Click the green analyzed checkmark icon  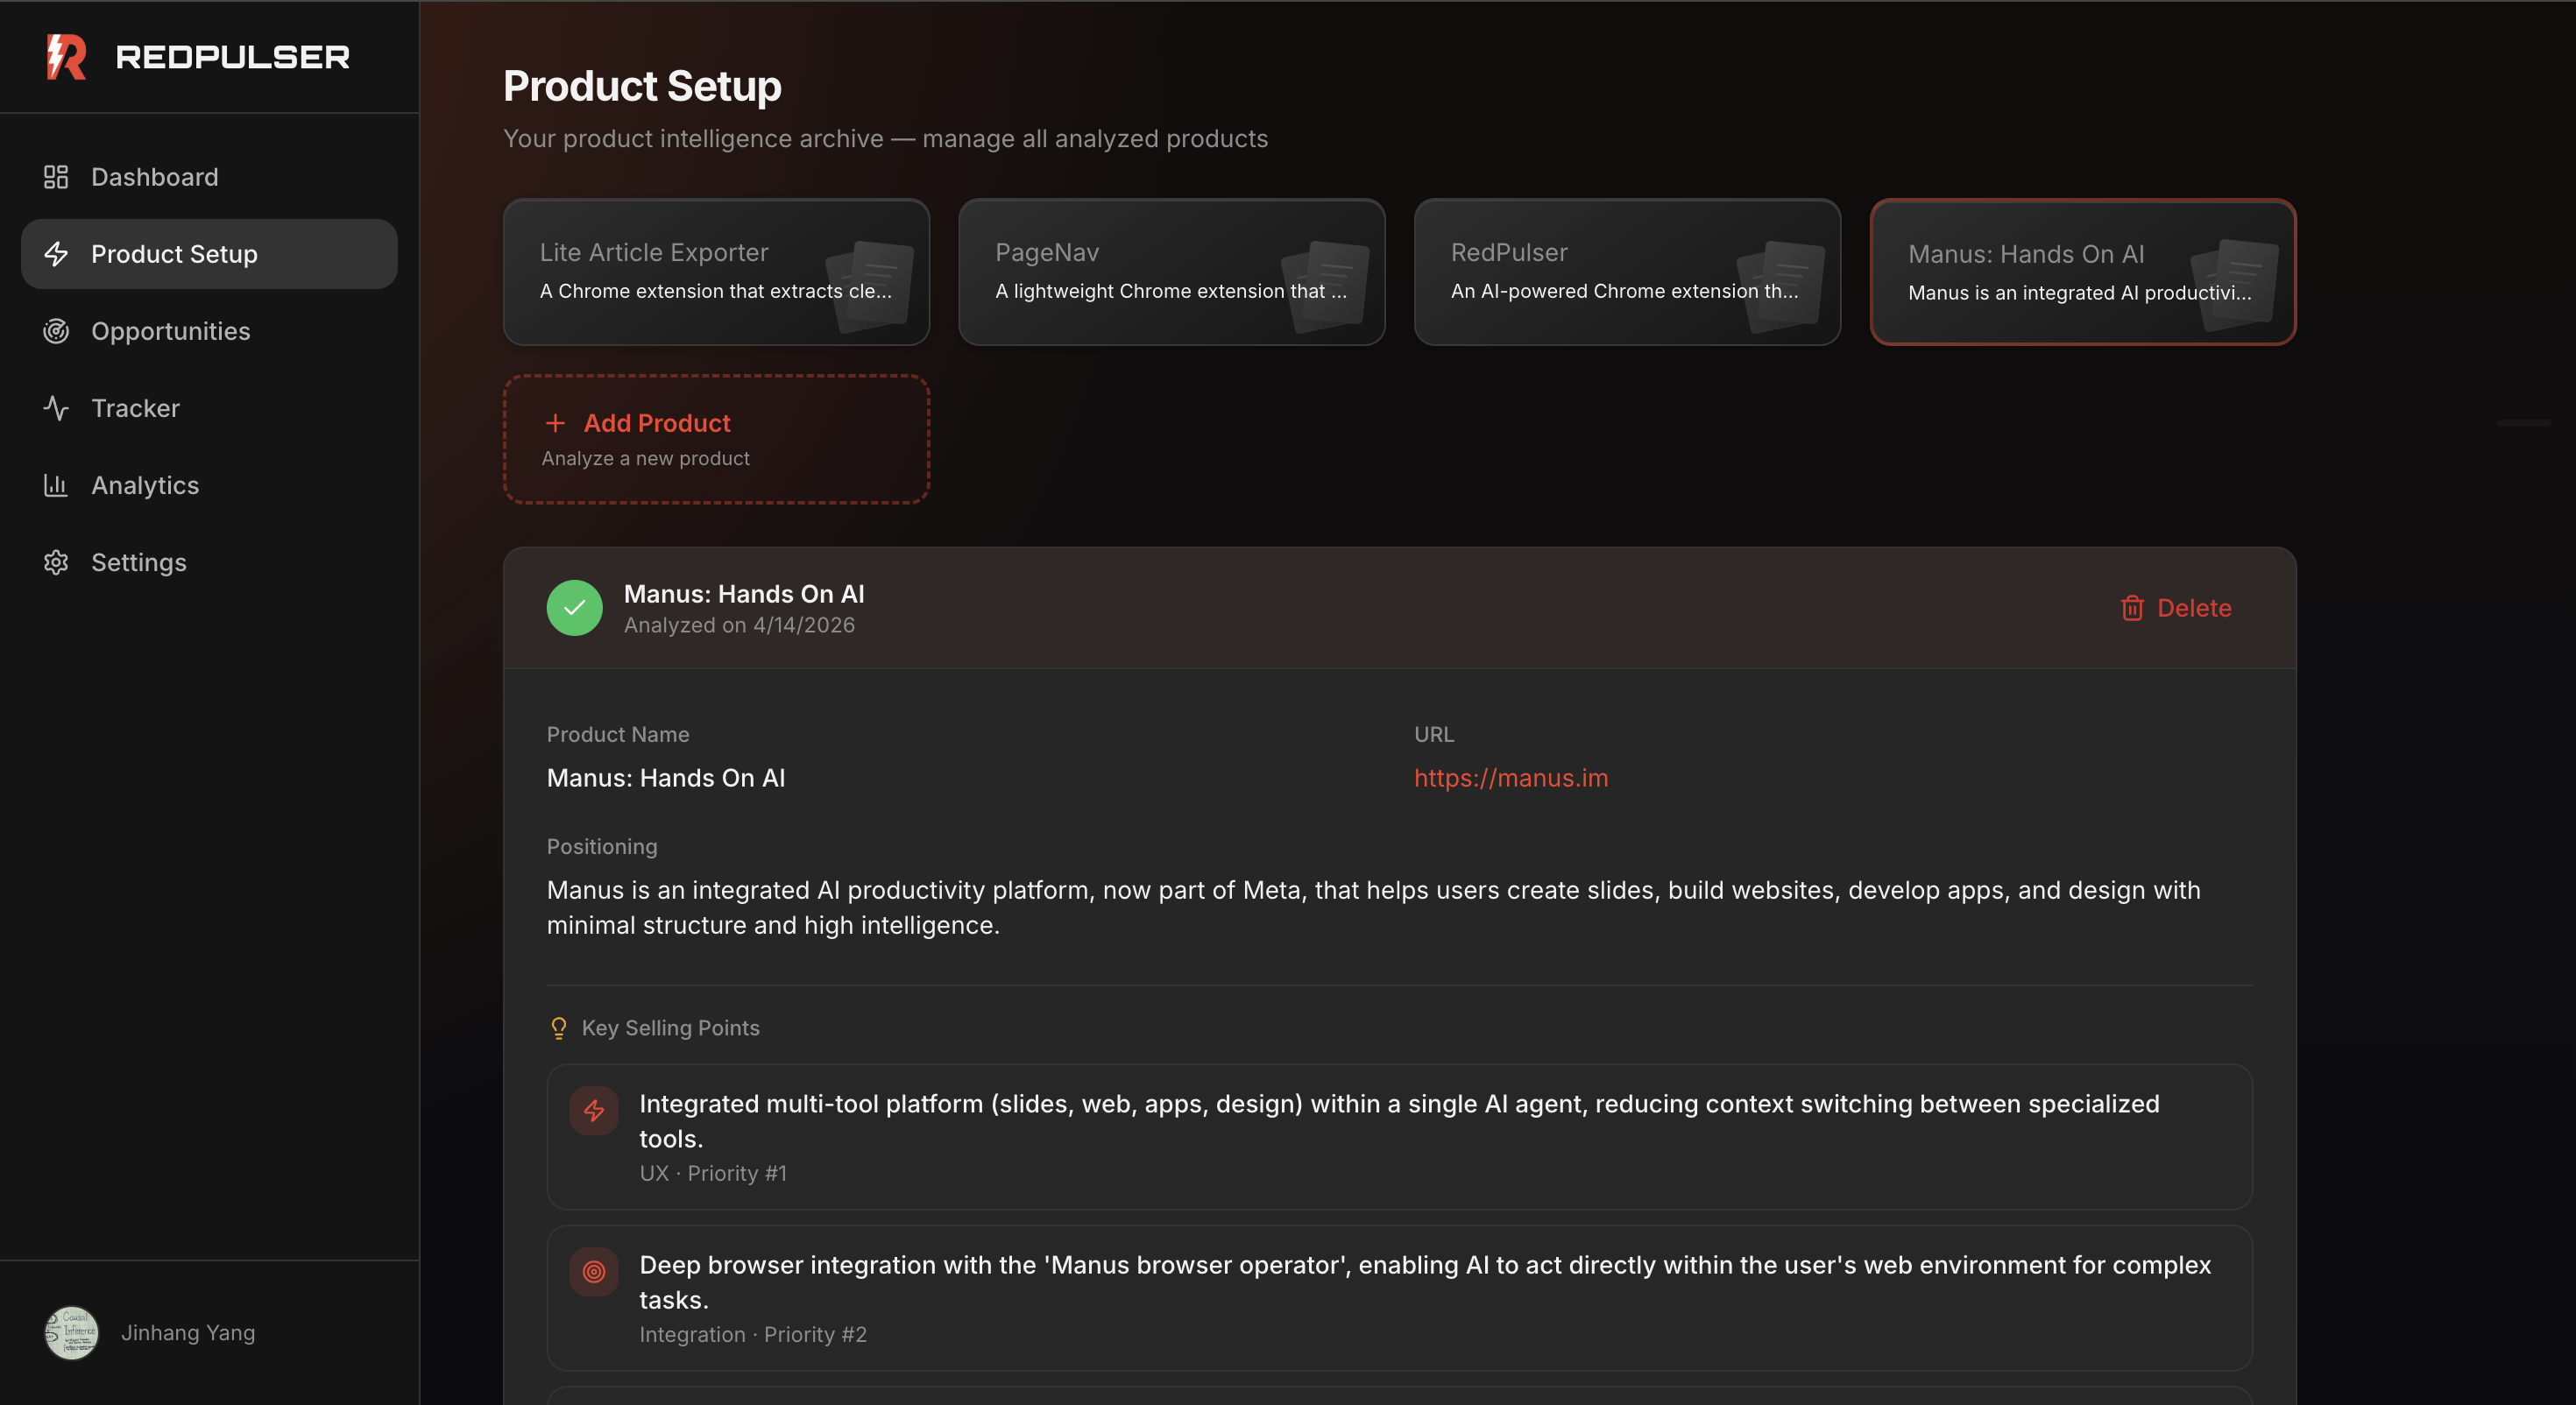tap(574, 608)
